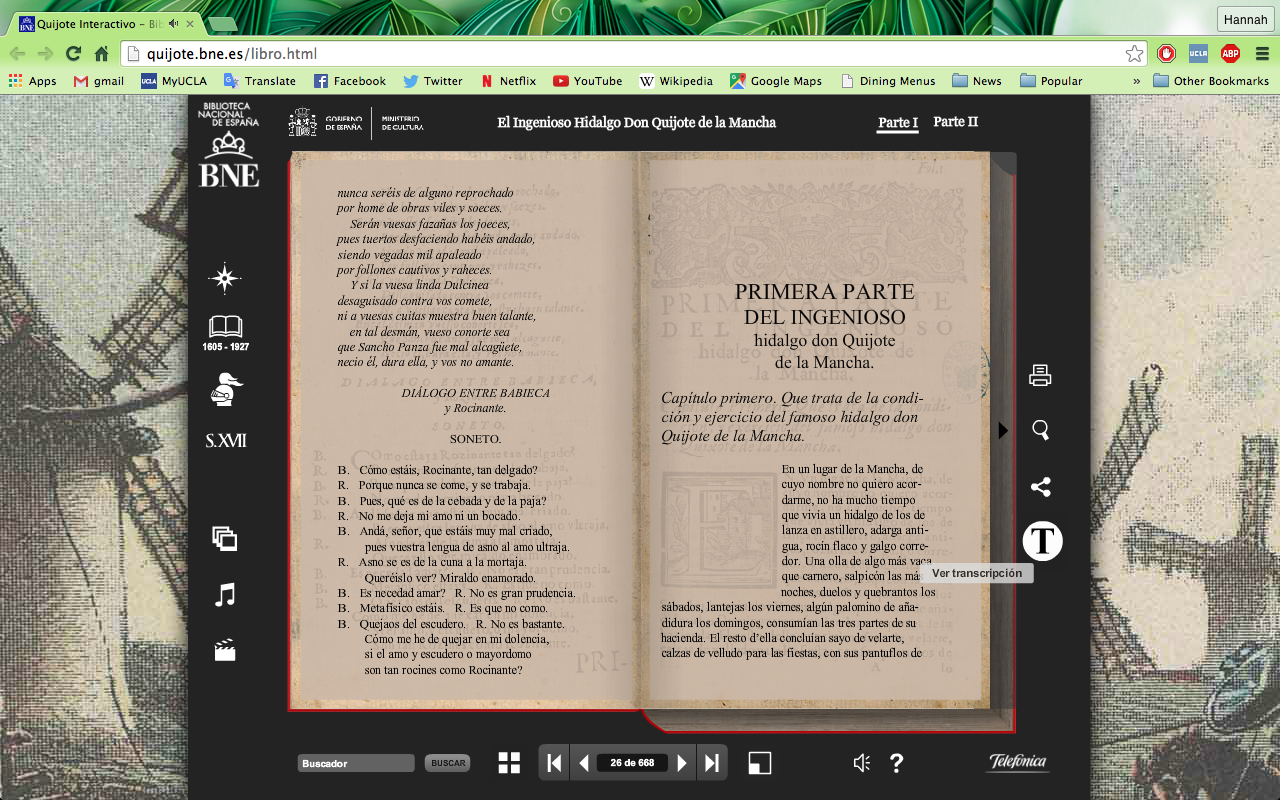This screenshot has height=800, width=1280.
Task: Click the magnifying glass zoom icon
Action: pyautogui.click(x=1040, y=430)
